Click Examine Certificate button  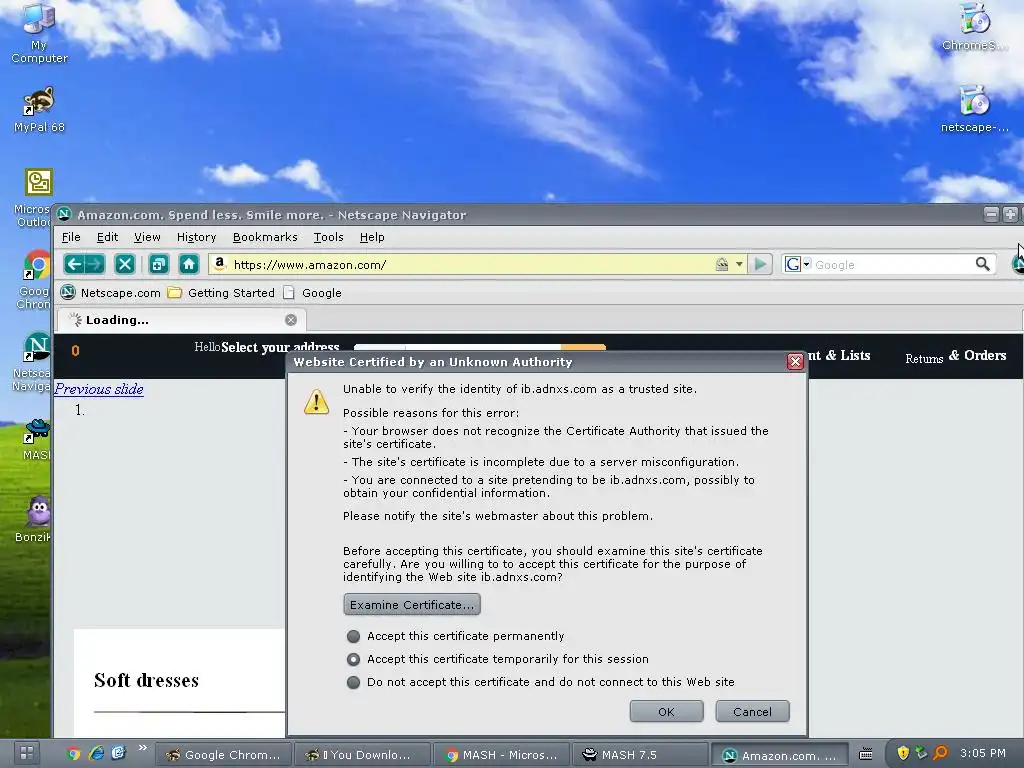coord(412,605)
